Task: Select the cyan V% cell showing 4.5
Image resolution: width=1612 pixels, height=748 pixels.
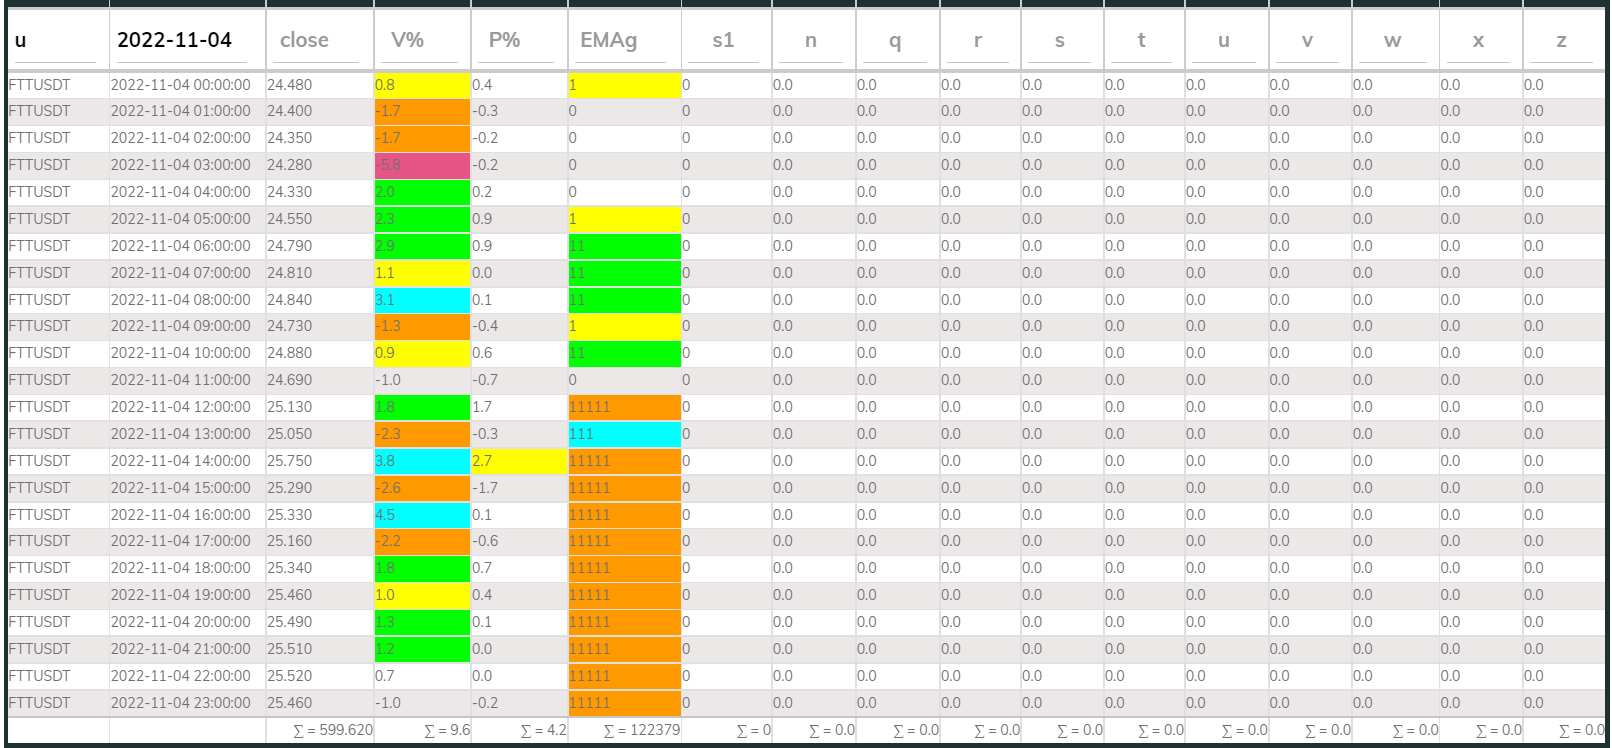Action: (x=421, y=515)
